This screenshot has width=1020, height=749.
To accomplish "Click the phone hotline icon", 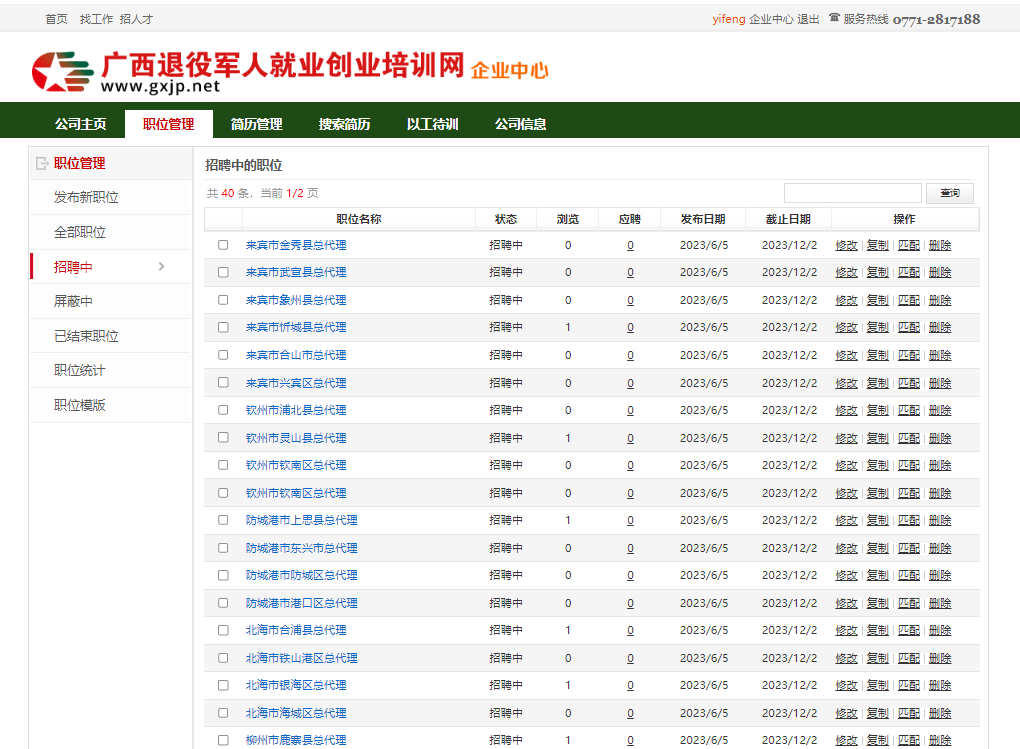I will click(x=834, y=18).
